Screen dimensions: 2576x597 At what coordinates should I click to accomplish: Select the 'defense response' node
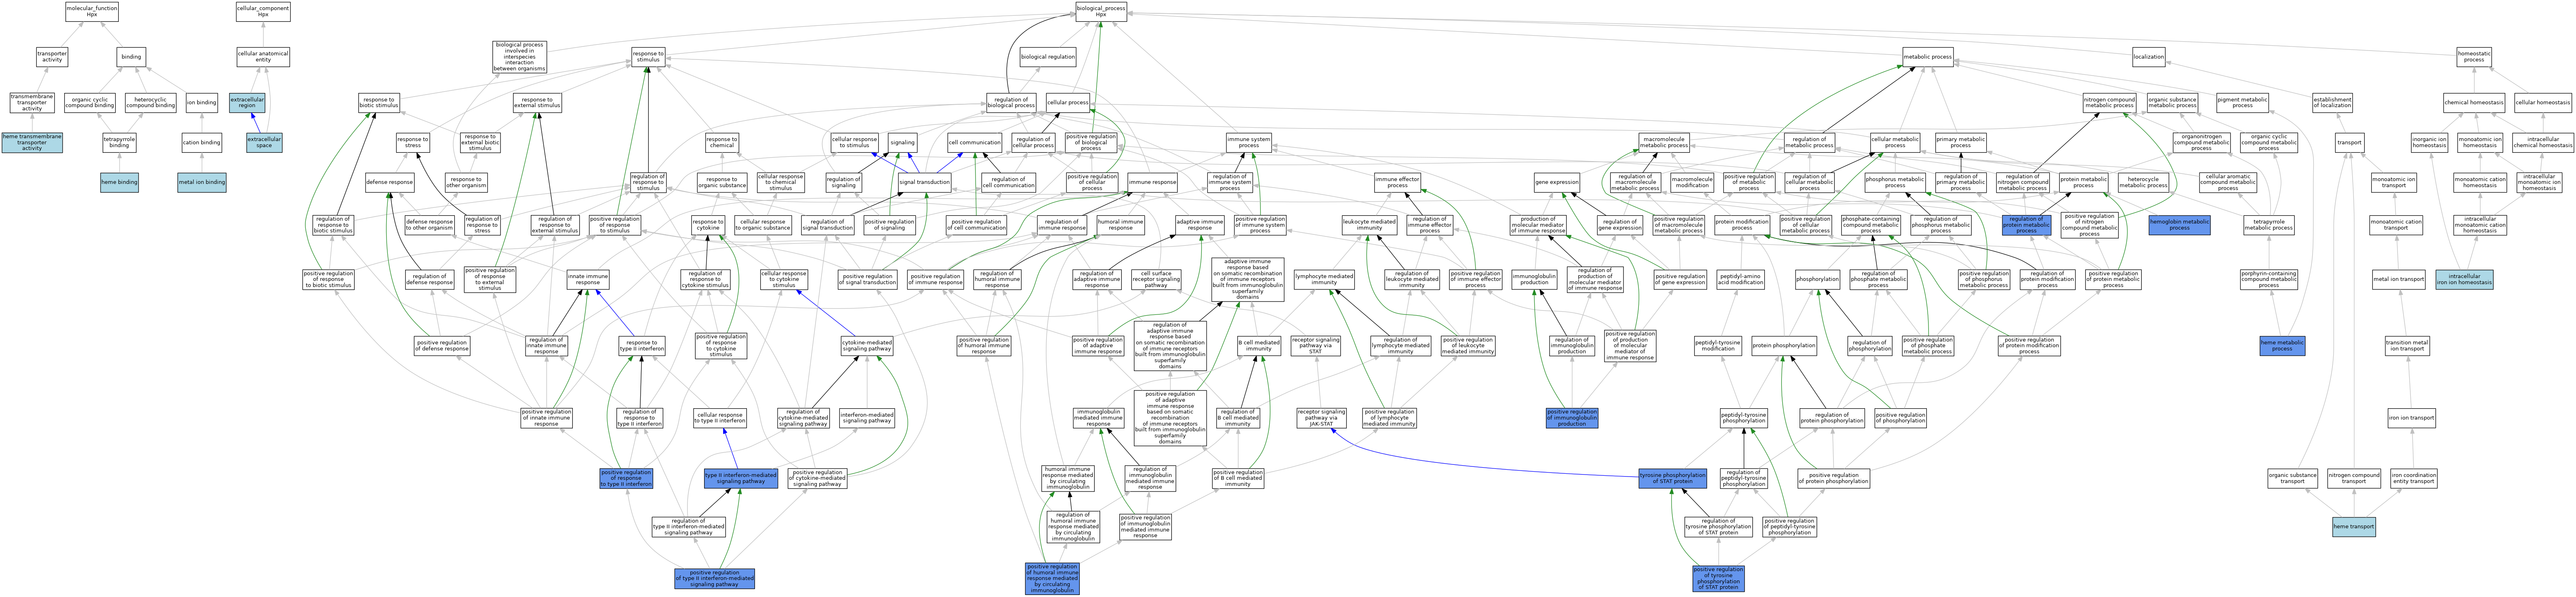[x=389, y=183]
